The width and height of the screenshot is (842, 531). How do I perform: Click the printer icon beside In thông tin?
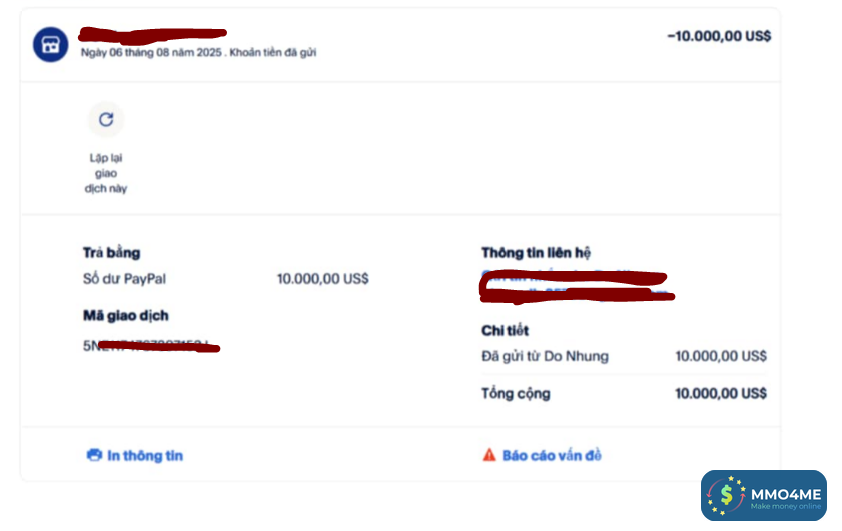pyautogui.click(x=95, y=456)
